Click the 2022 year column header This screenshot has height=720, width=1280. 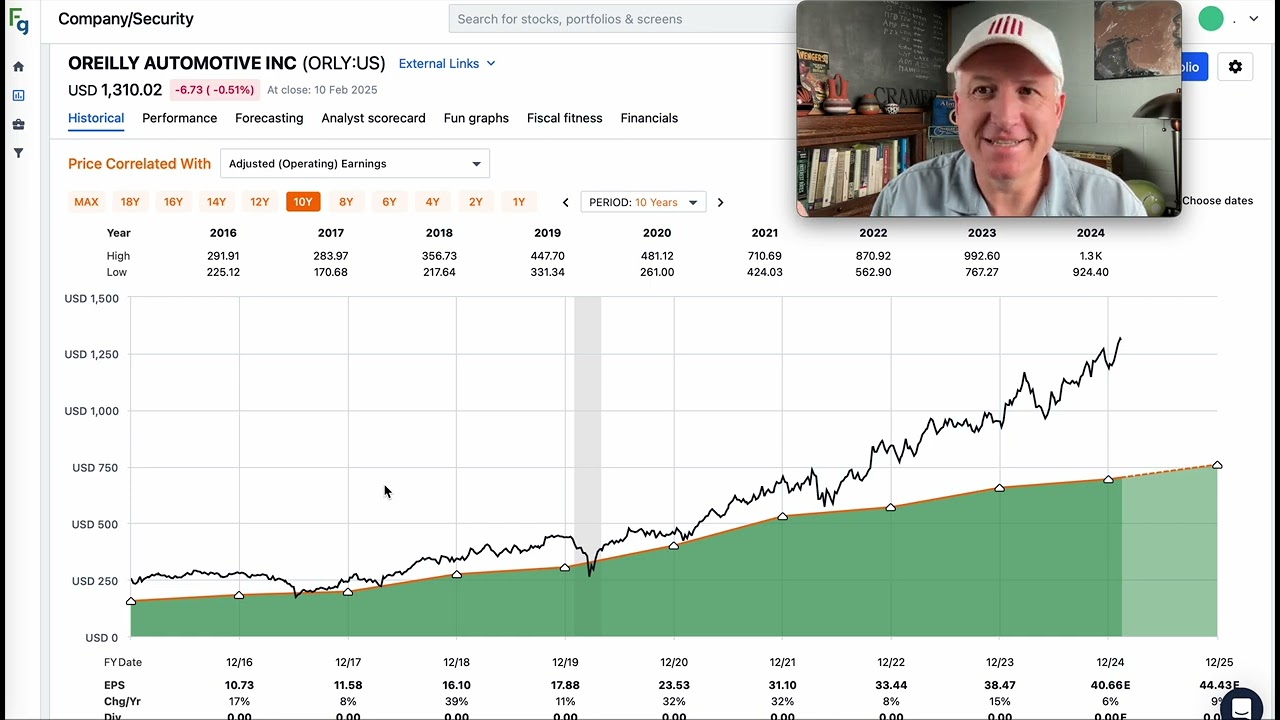point(873,233)
